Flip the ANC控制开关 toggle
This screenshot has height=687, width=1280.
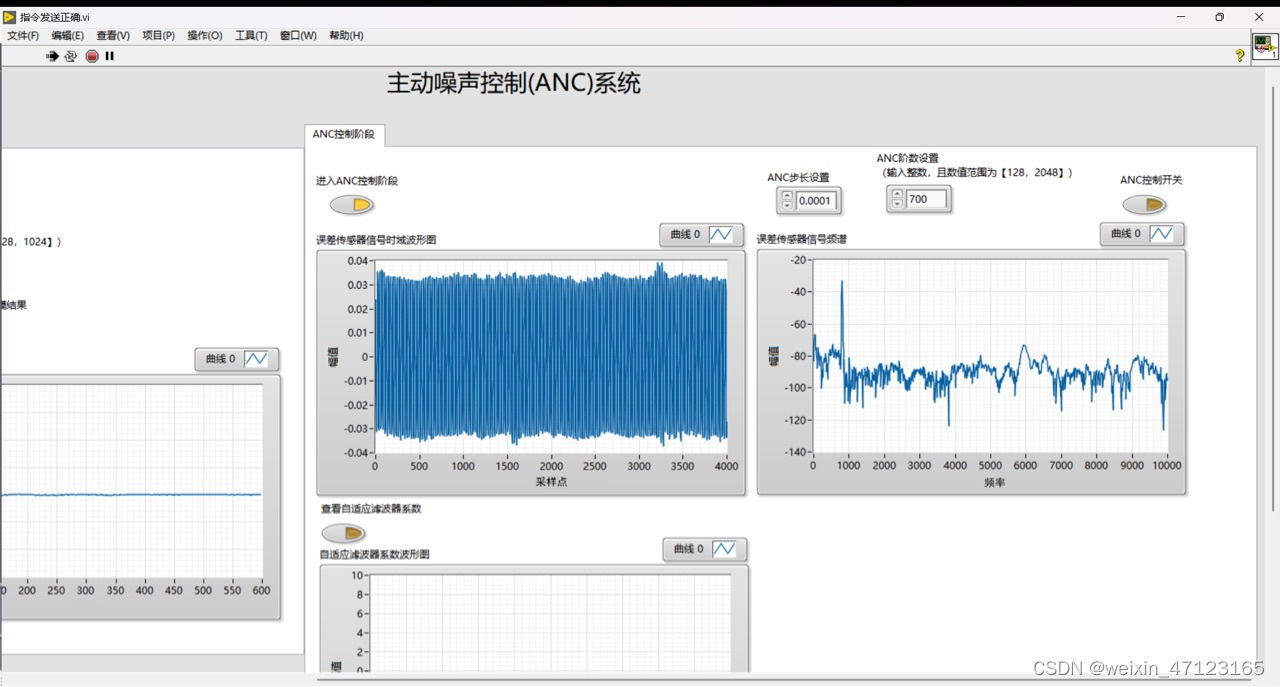click(1145, 204)
